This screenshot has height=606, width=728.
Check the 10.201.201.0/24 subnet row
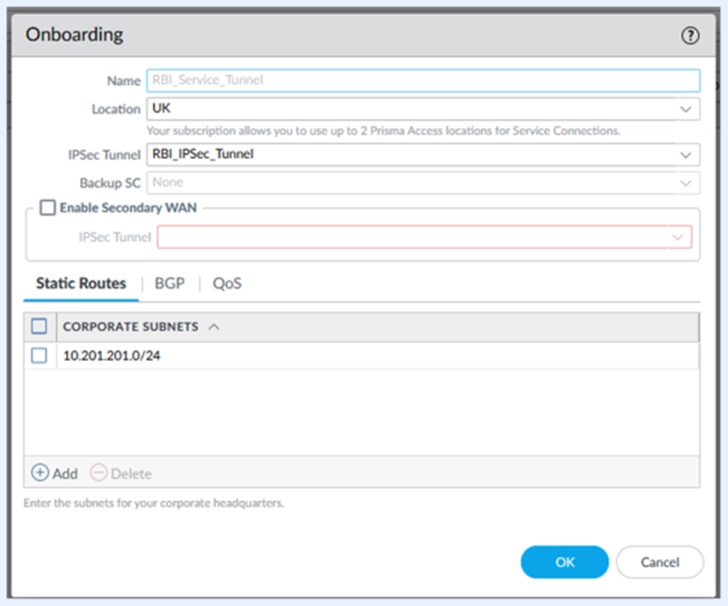(40, 355)
